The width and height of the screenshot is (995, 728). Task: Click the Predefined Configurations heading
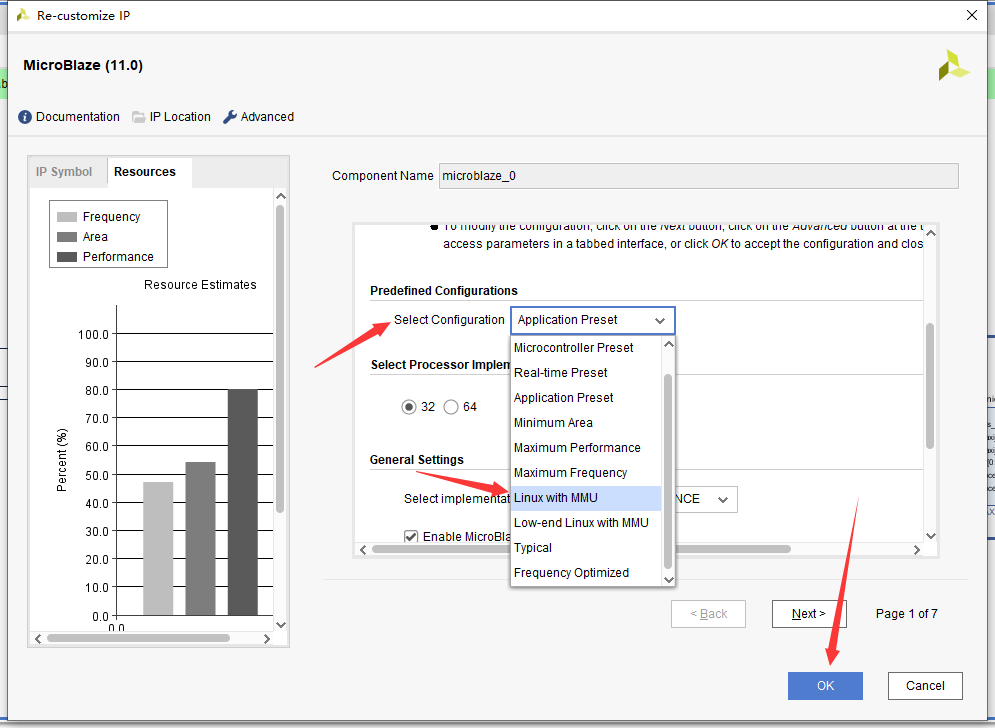coord(444,291)
